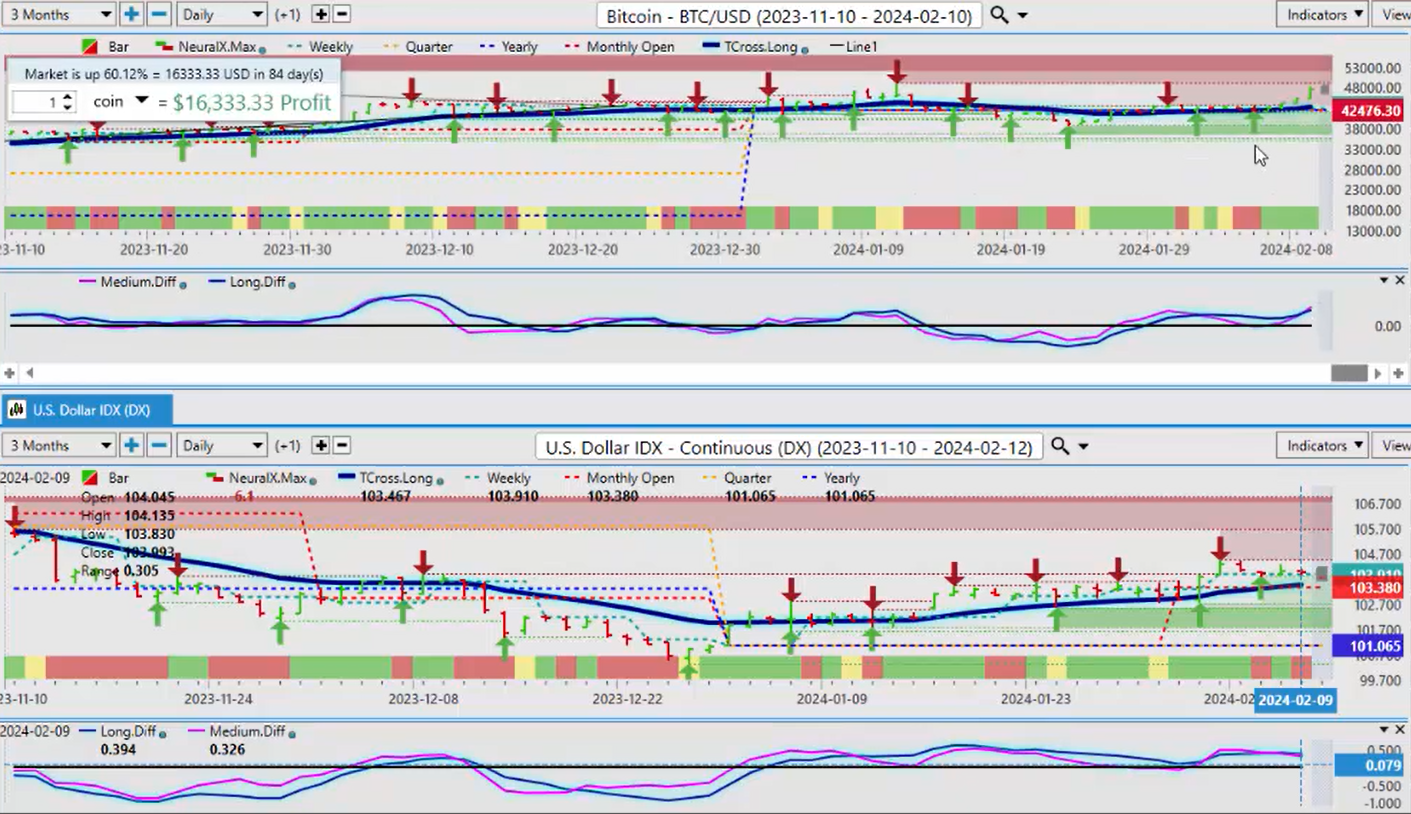
Task: Expand the arrow beside the Dollar IDX search magnifier
Action: tap(1083, 447)
